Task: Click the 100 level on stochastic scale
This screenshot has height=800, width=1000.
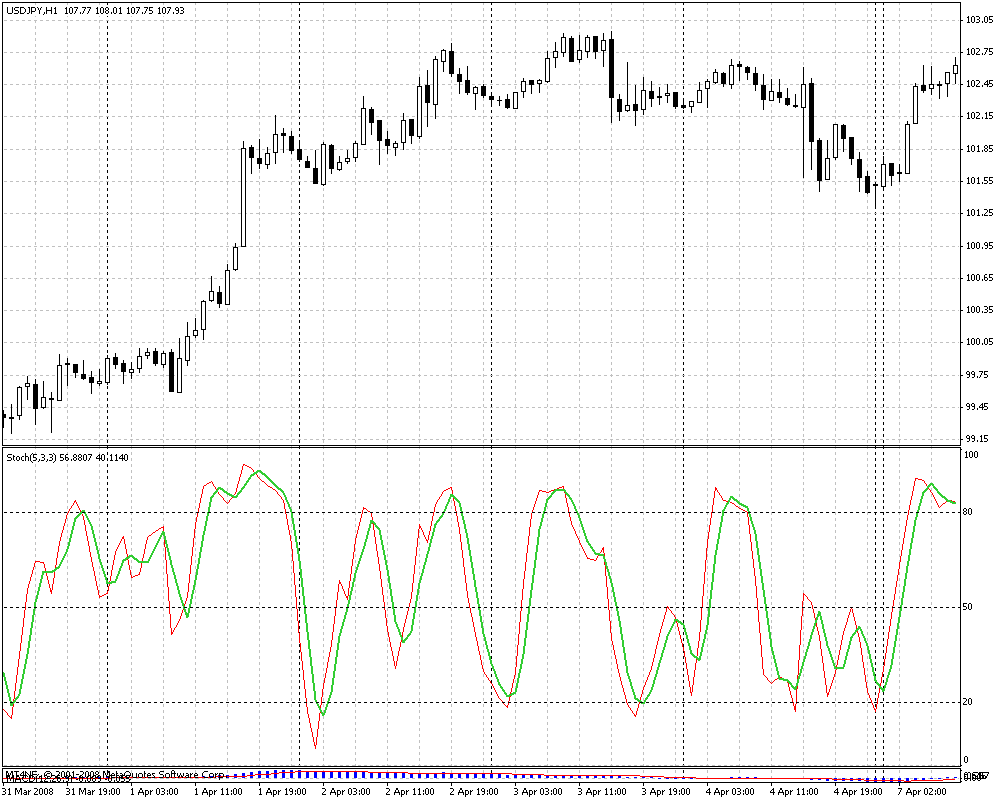Action: tap(970, 455)
